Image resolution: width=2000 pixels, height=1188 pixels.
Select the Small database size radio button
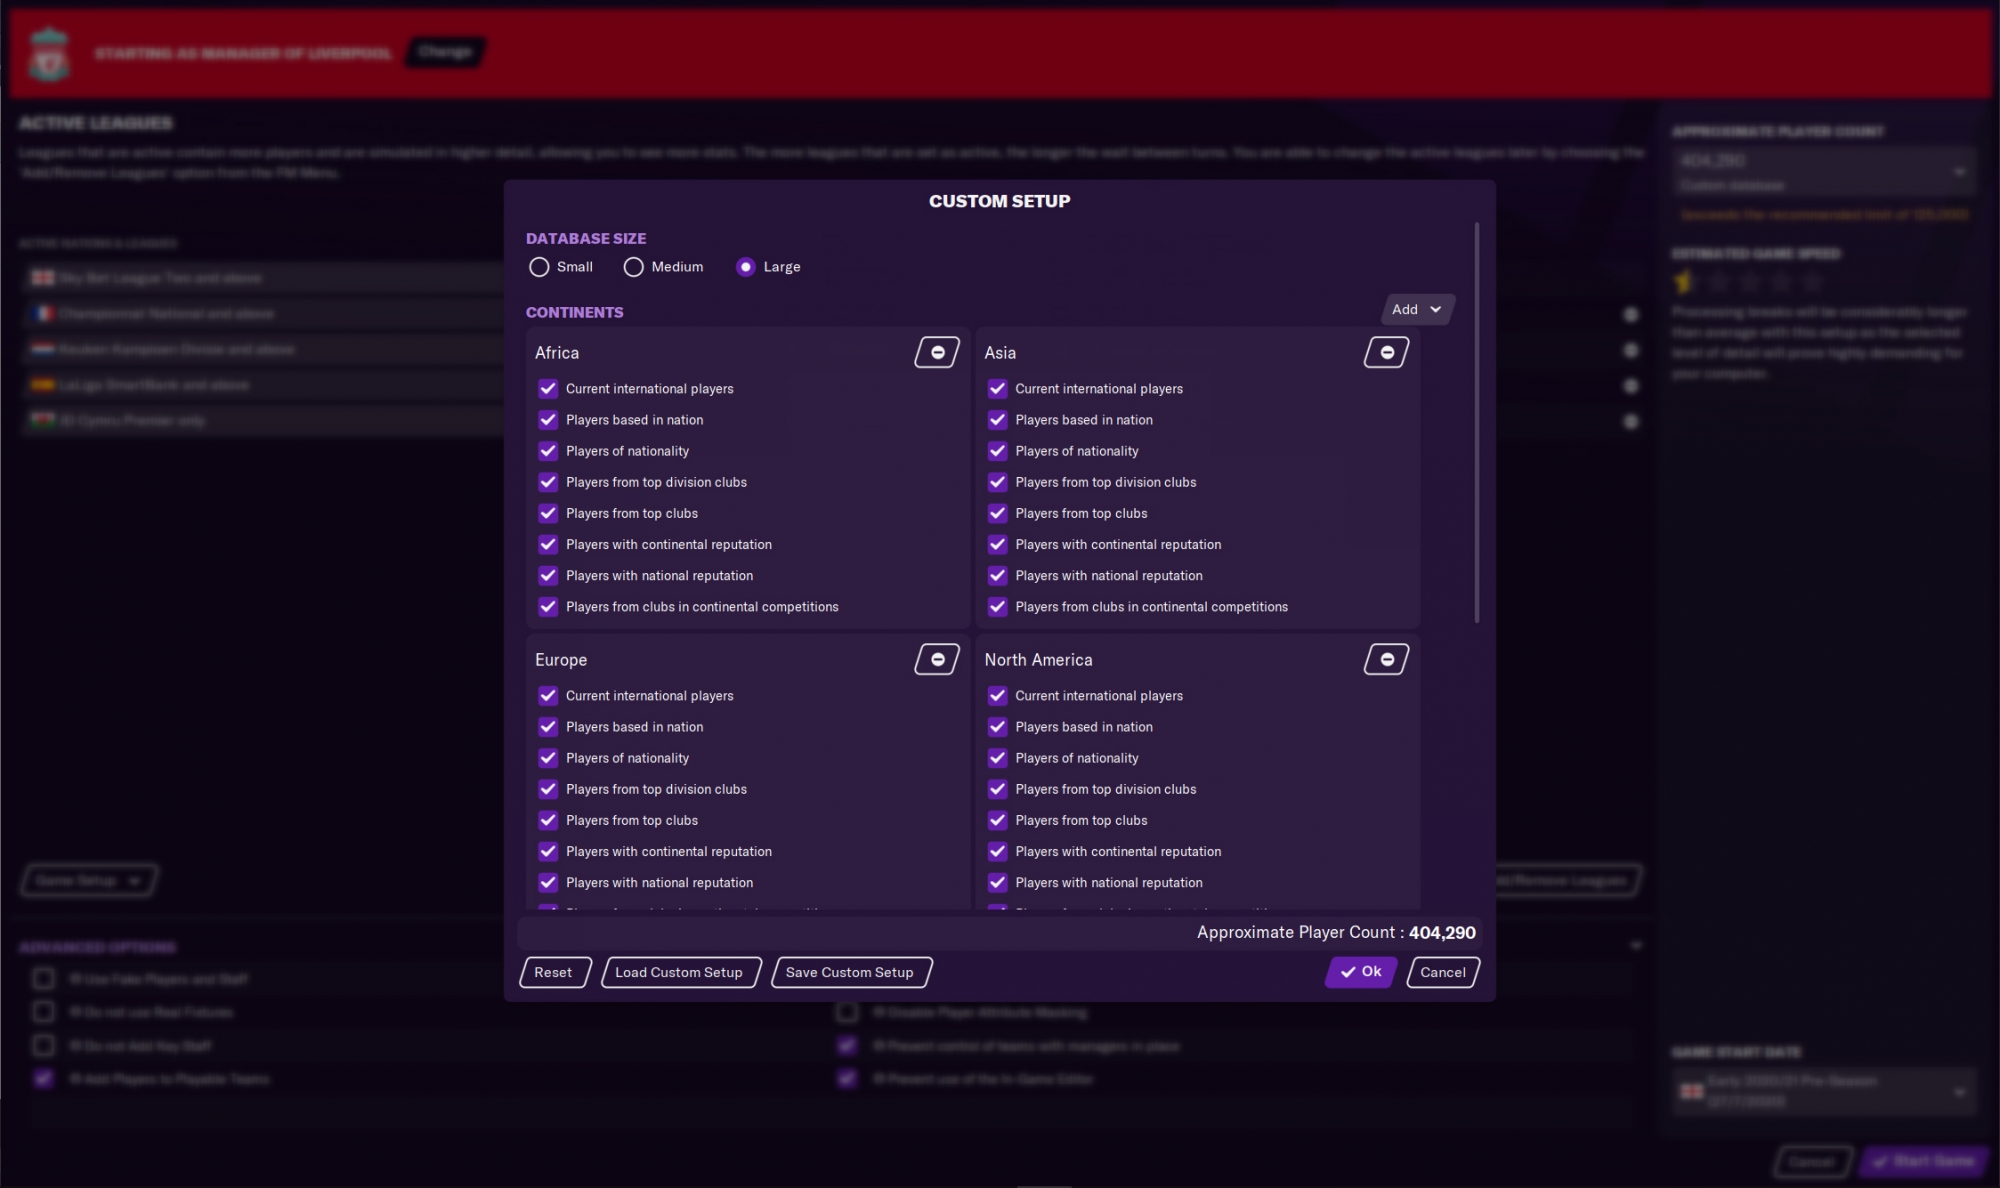tap(540, 266)
